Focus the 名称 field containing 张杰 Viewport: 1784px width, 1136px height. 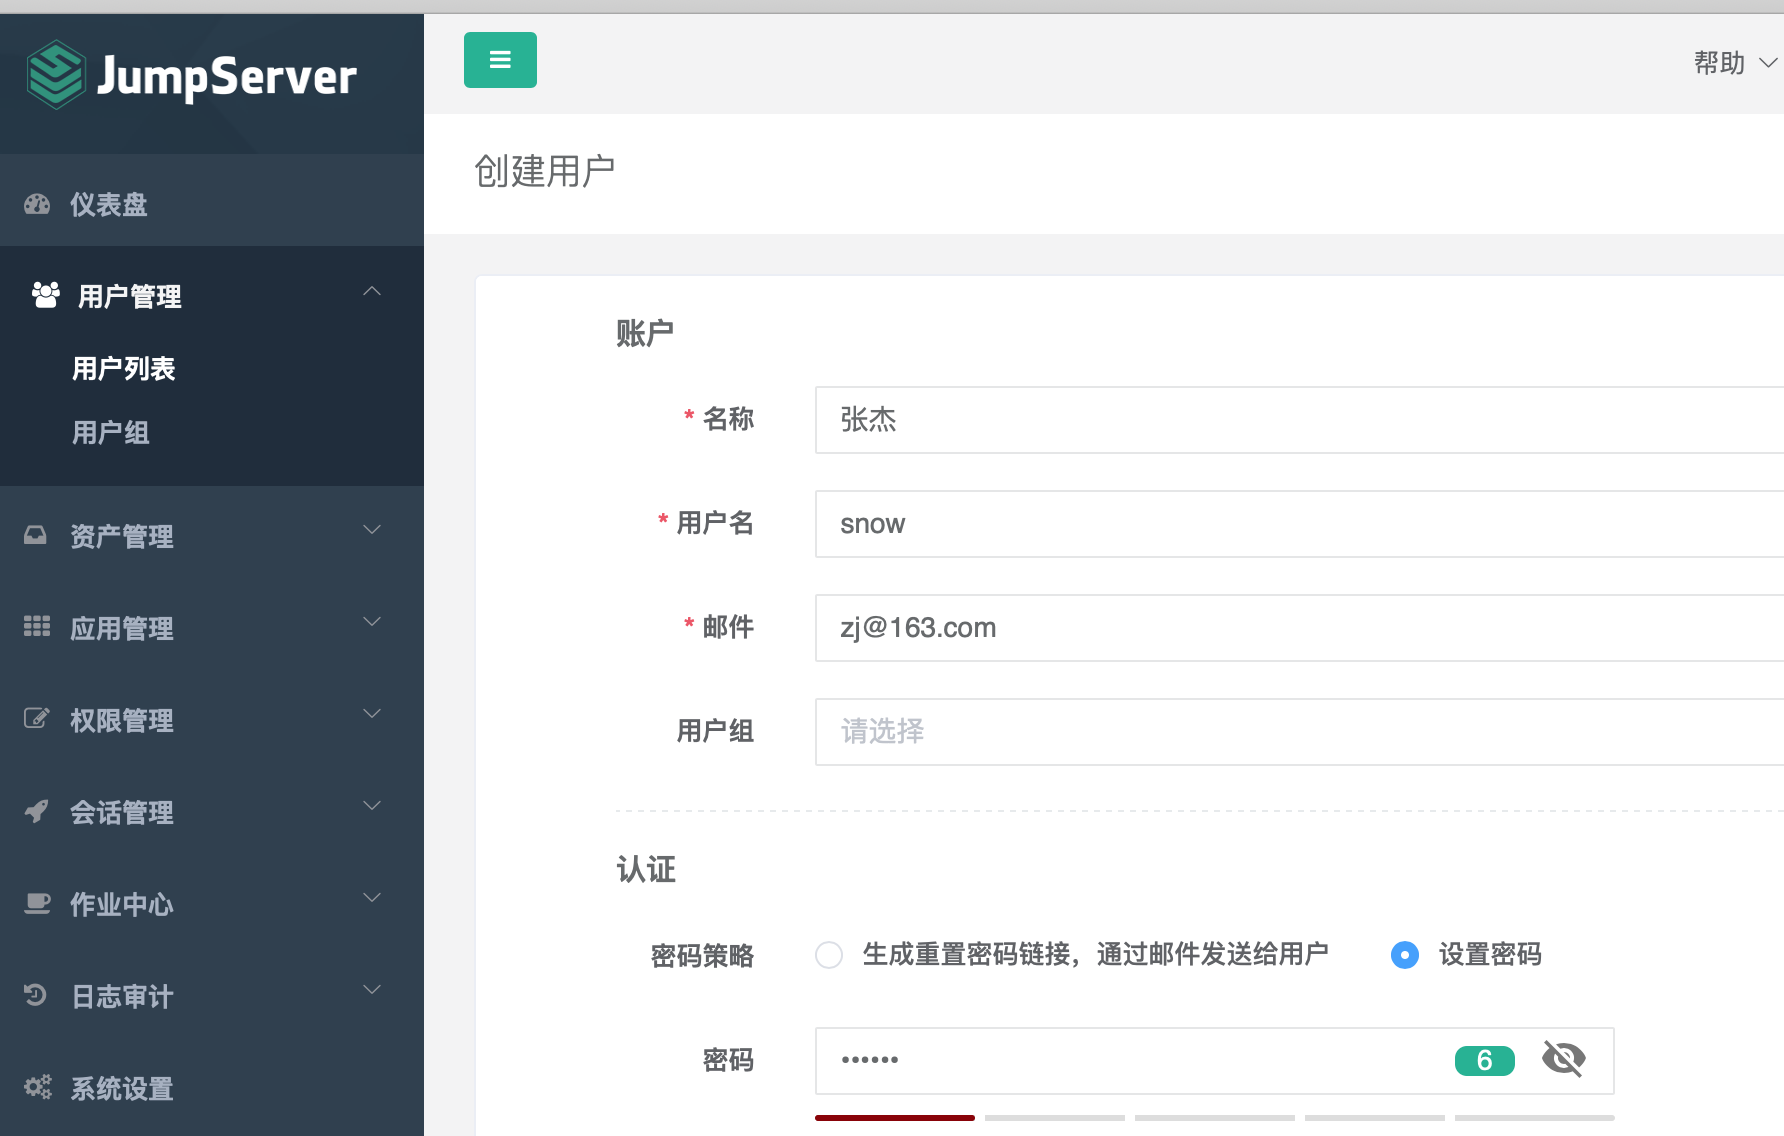point(1299,420)
